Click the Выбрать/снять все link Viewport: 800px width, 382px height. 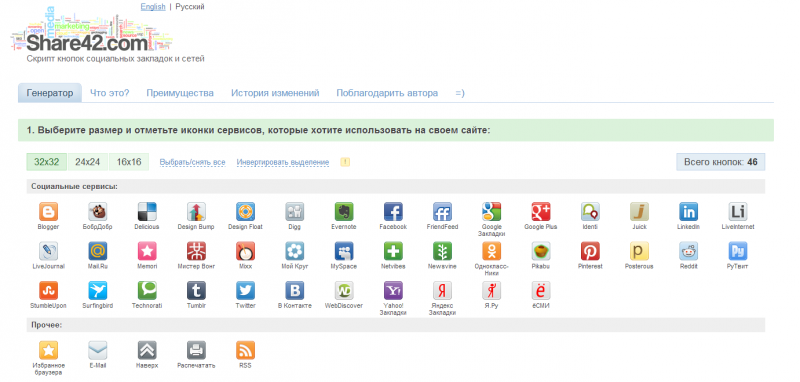[192, 162]
